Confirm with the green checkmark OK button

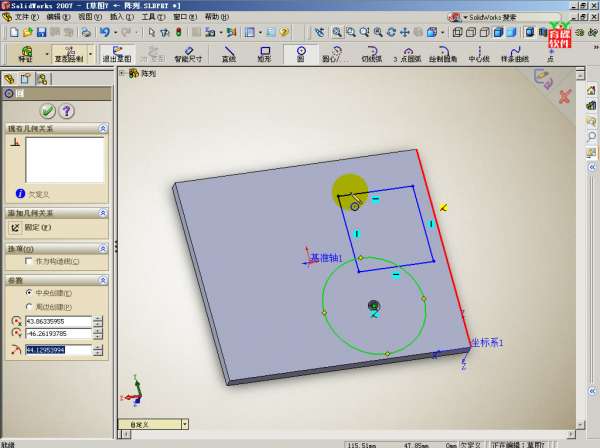pyautogui.click(x=47, y=111)
